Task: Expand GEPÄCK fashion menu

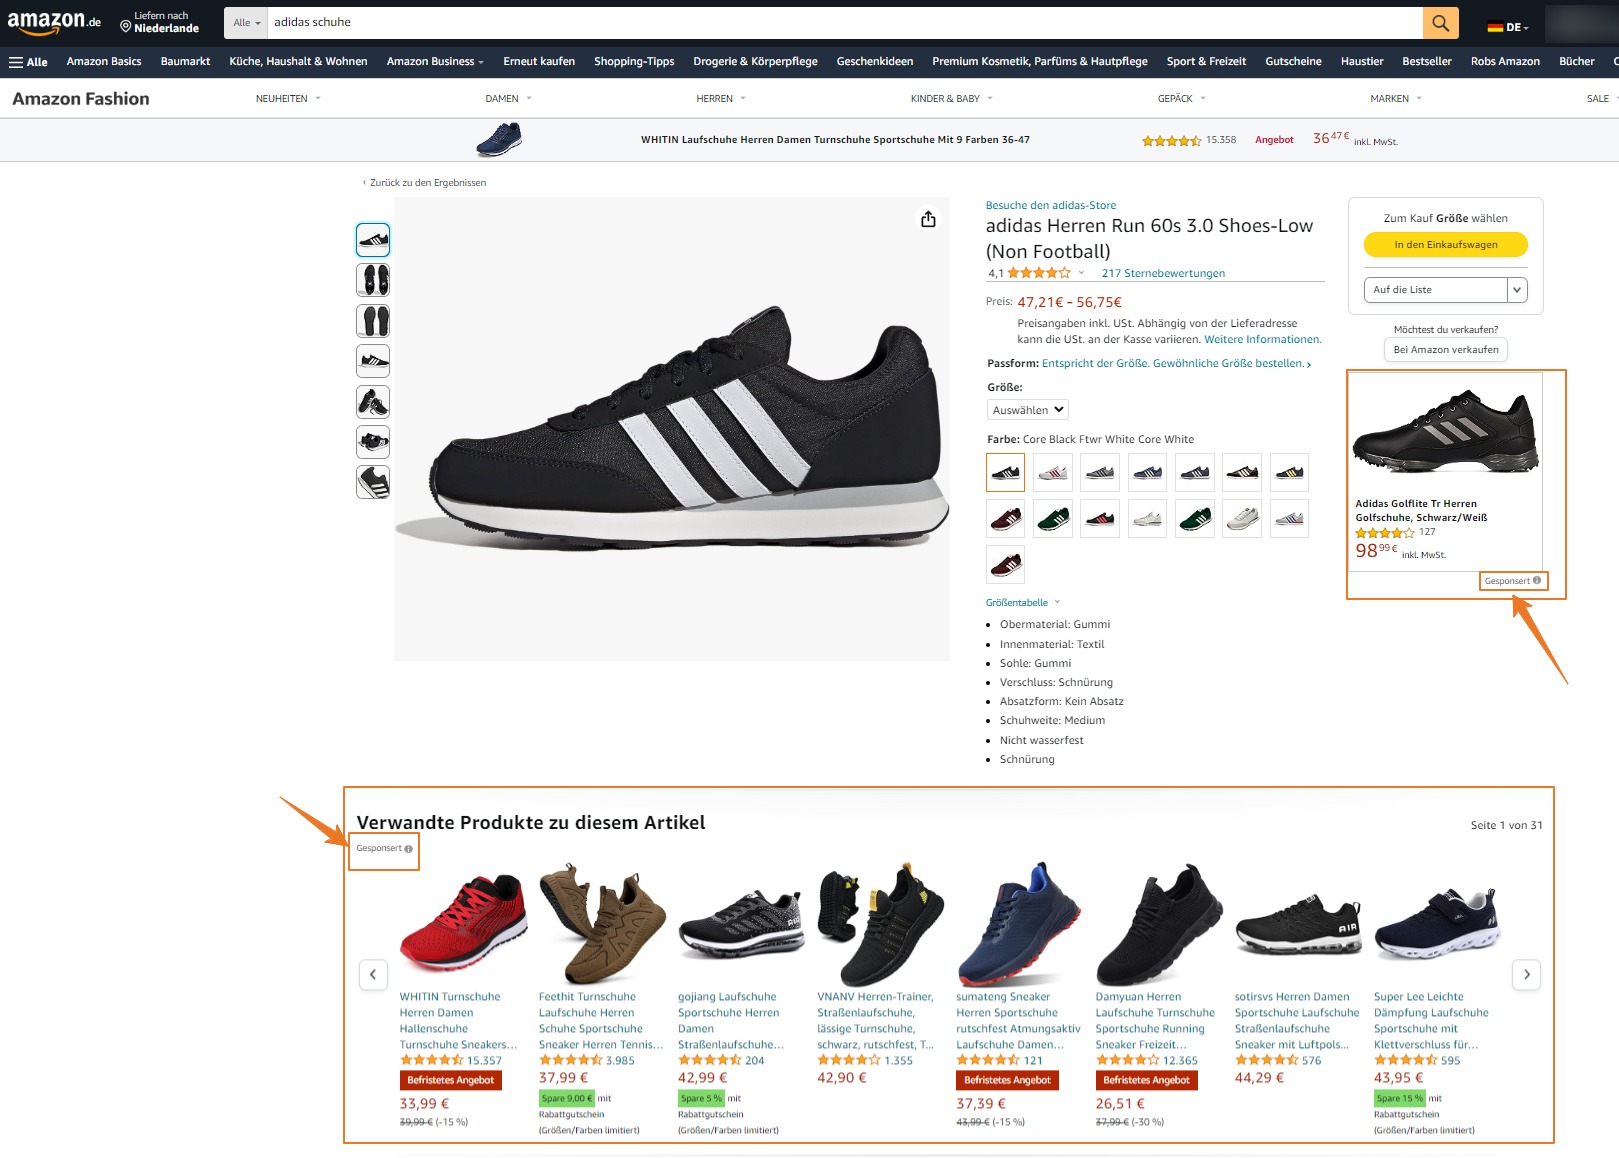Action: [x=1181, y=99]
